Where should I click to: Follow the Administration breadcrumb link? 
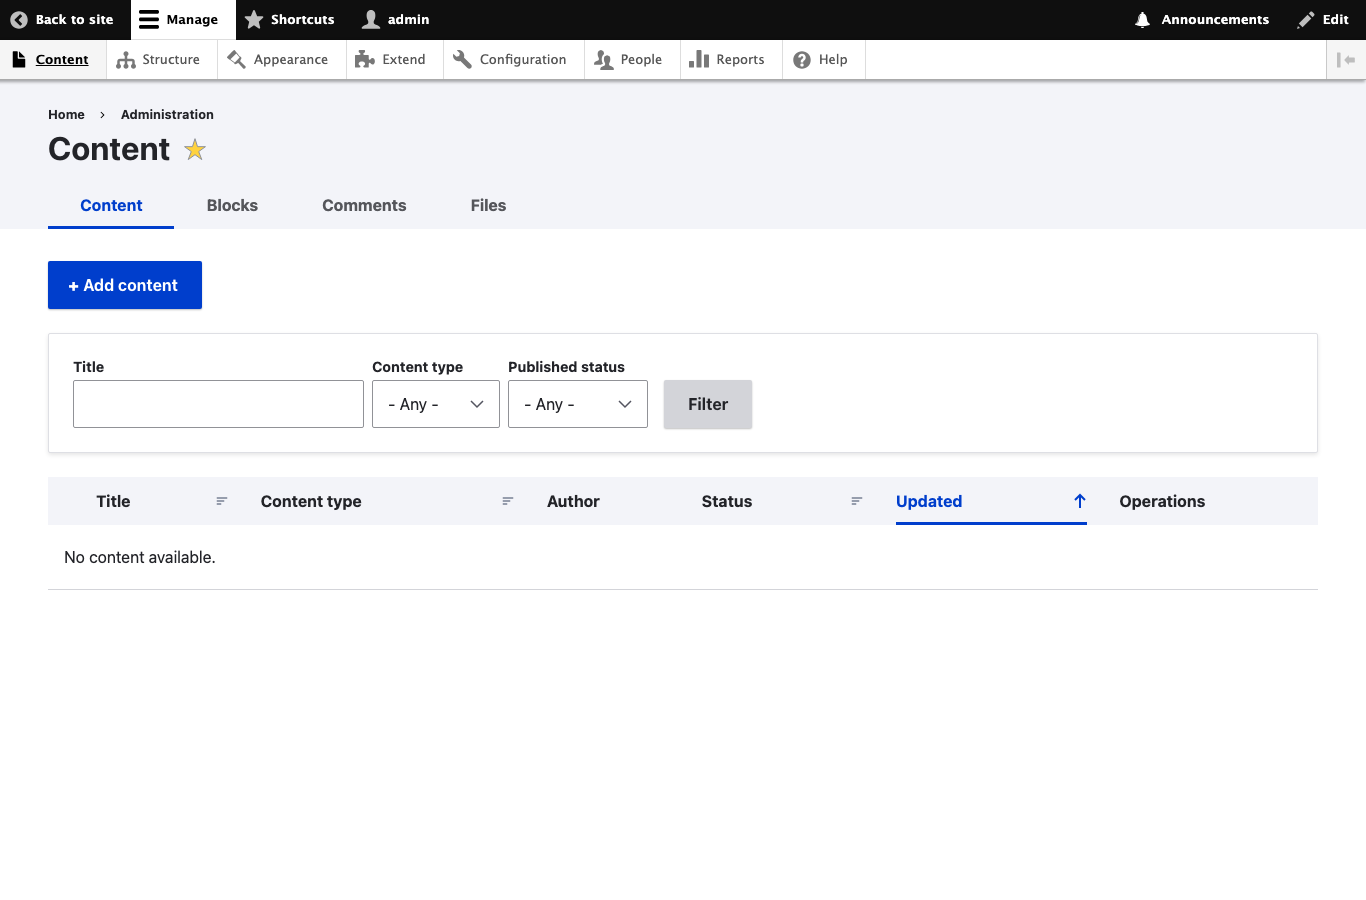(167, 115)
